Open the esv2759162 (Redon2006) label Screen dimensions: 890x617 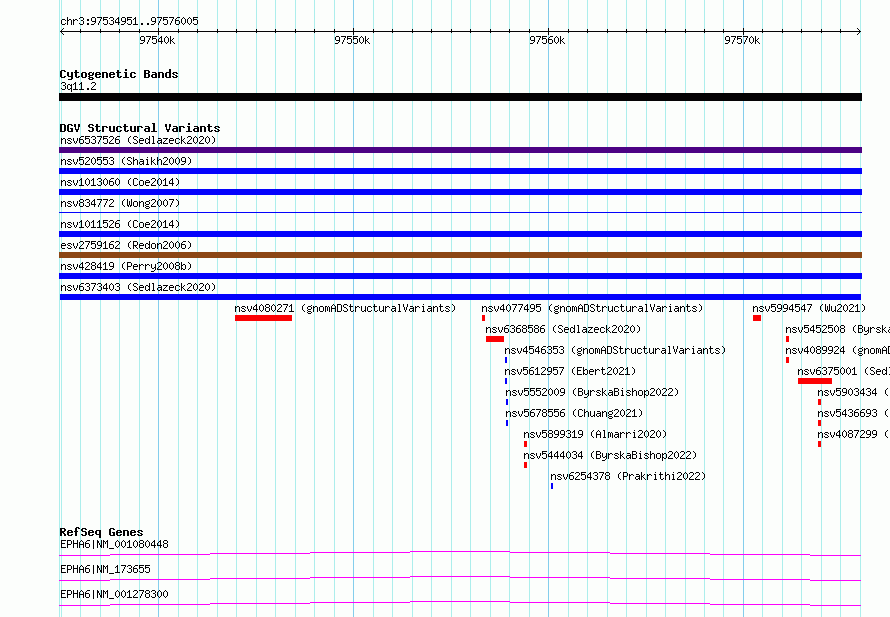[126, 245]
